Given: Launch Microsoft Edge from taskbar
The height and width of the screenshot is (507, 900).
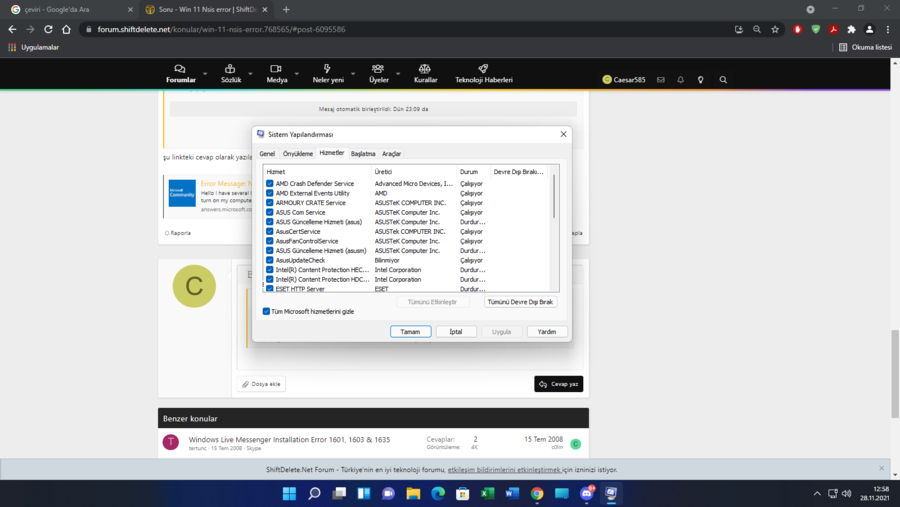Looking at the screenshot, I should (438, 494).
